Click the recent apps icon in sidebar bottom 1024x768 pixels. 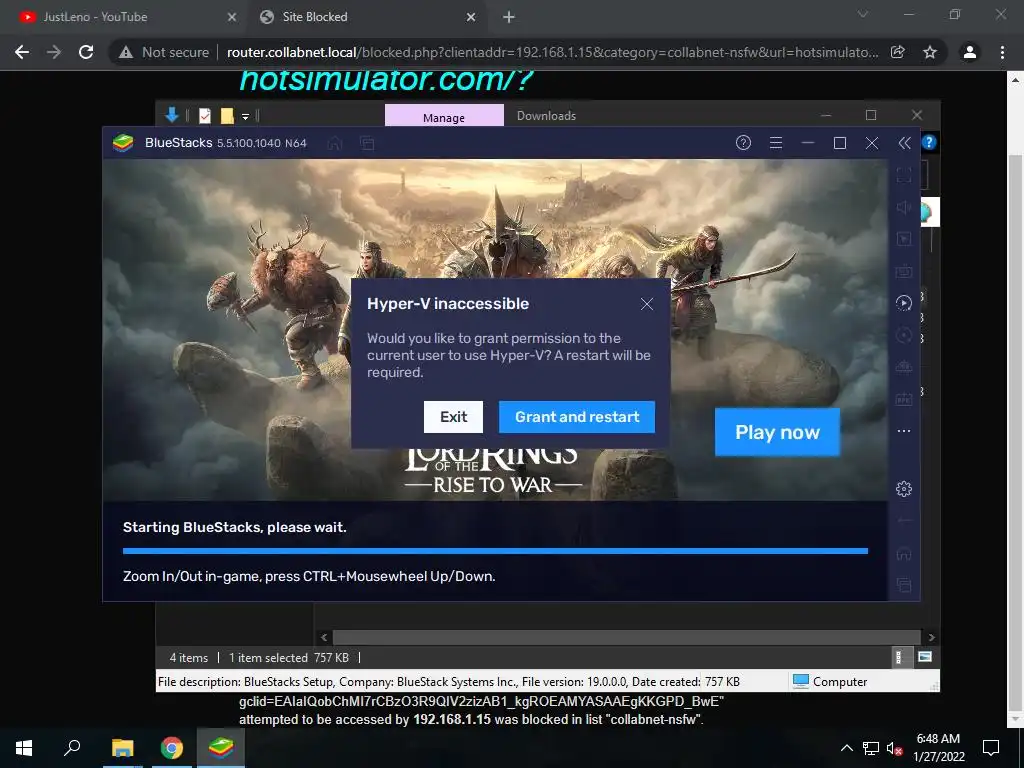click(x=904, y=584)
